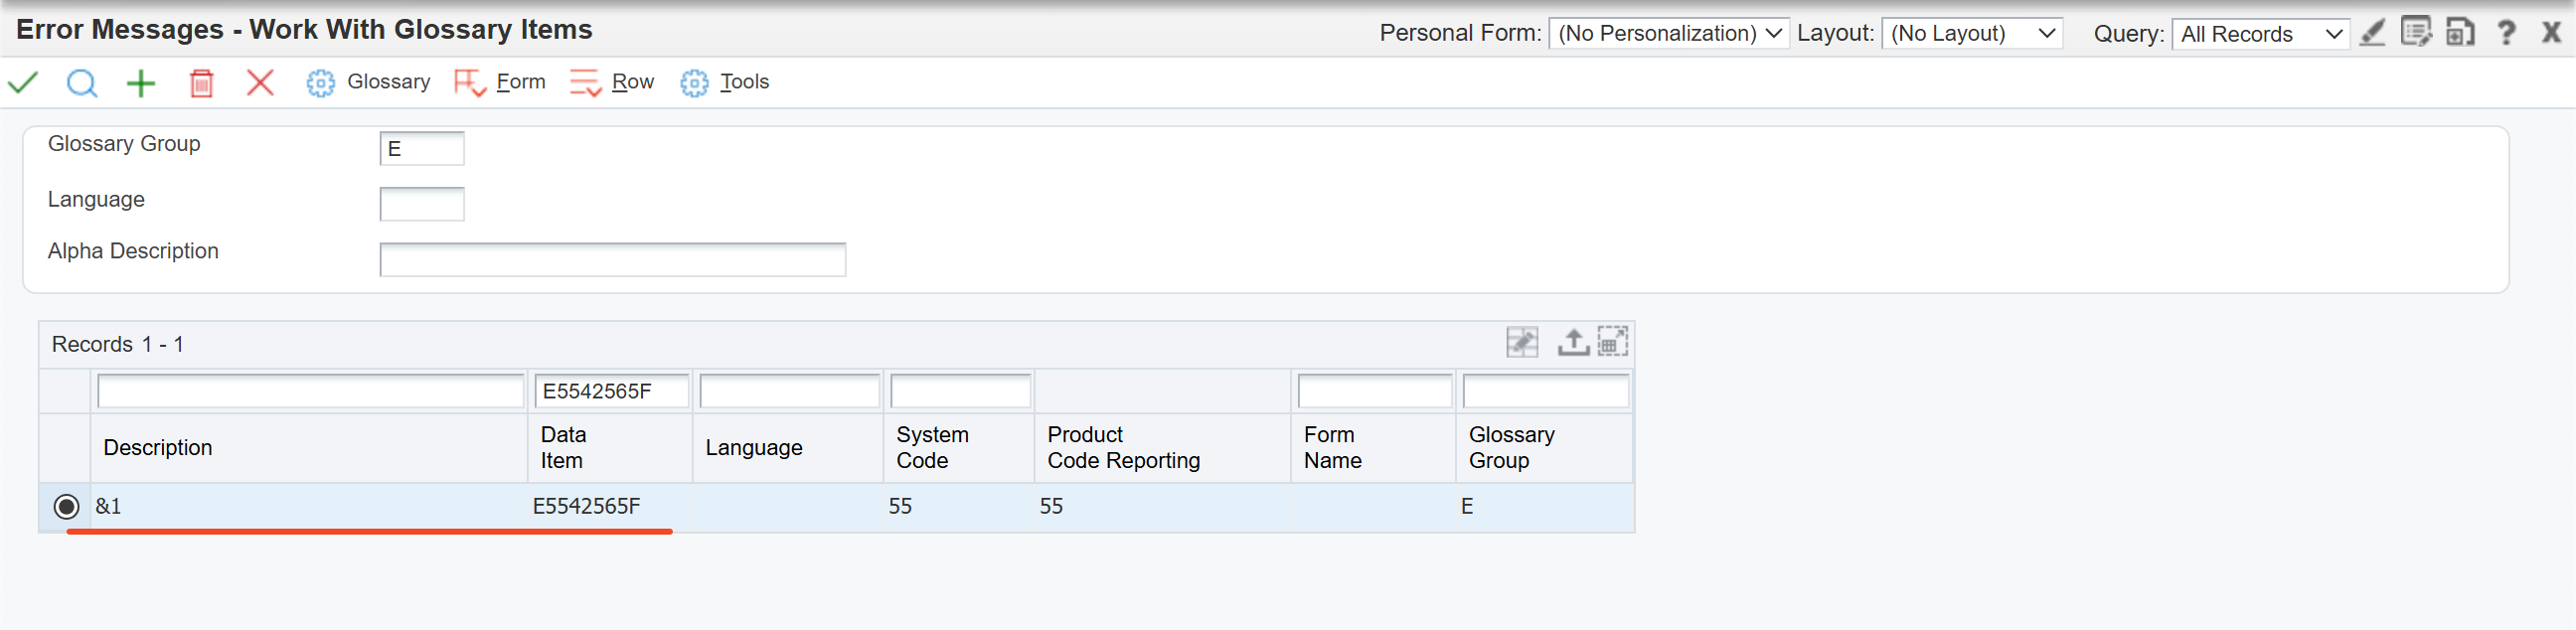Select the radio button for row &1
This screenshot has width=2576, height=630.
(x=67, y=507)
